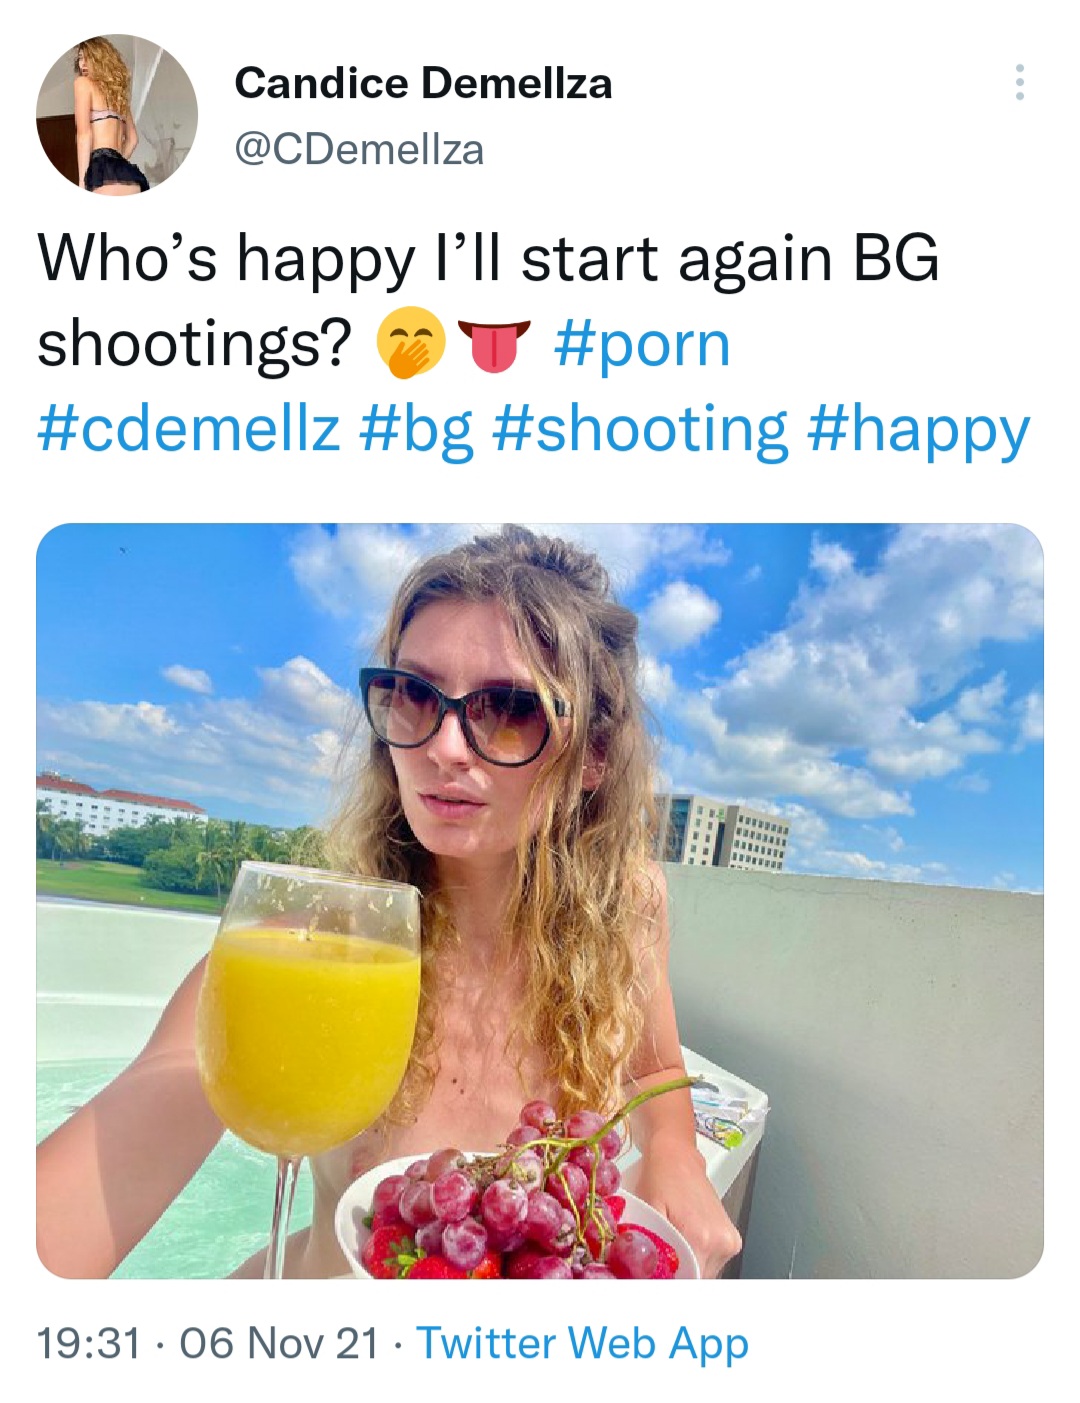
Task: Open the three-dot more options menu
Action: point(1019,82)
